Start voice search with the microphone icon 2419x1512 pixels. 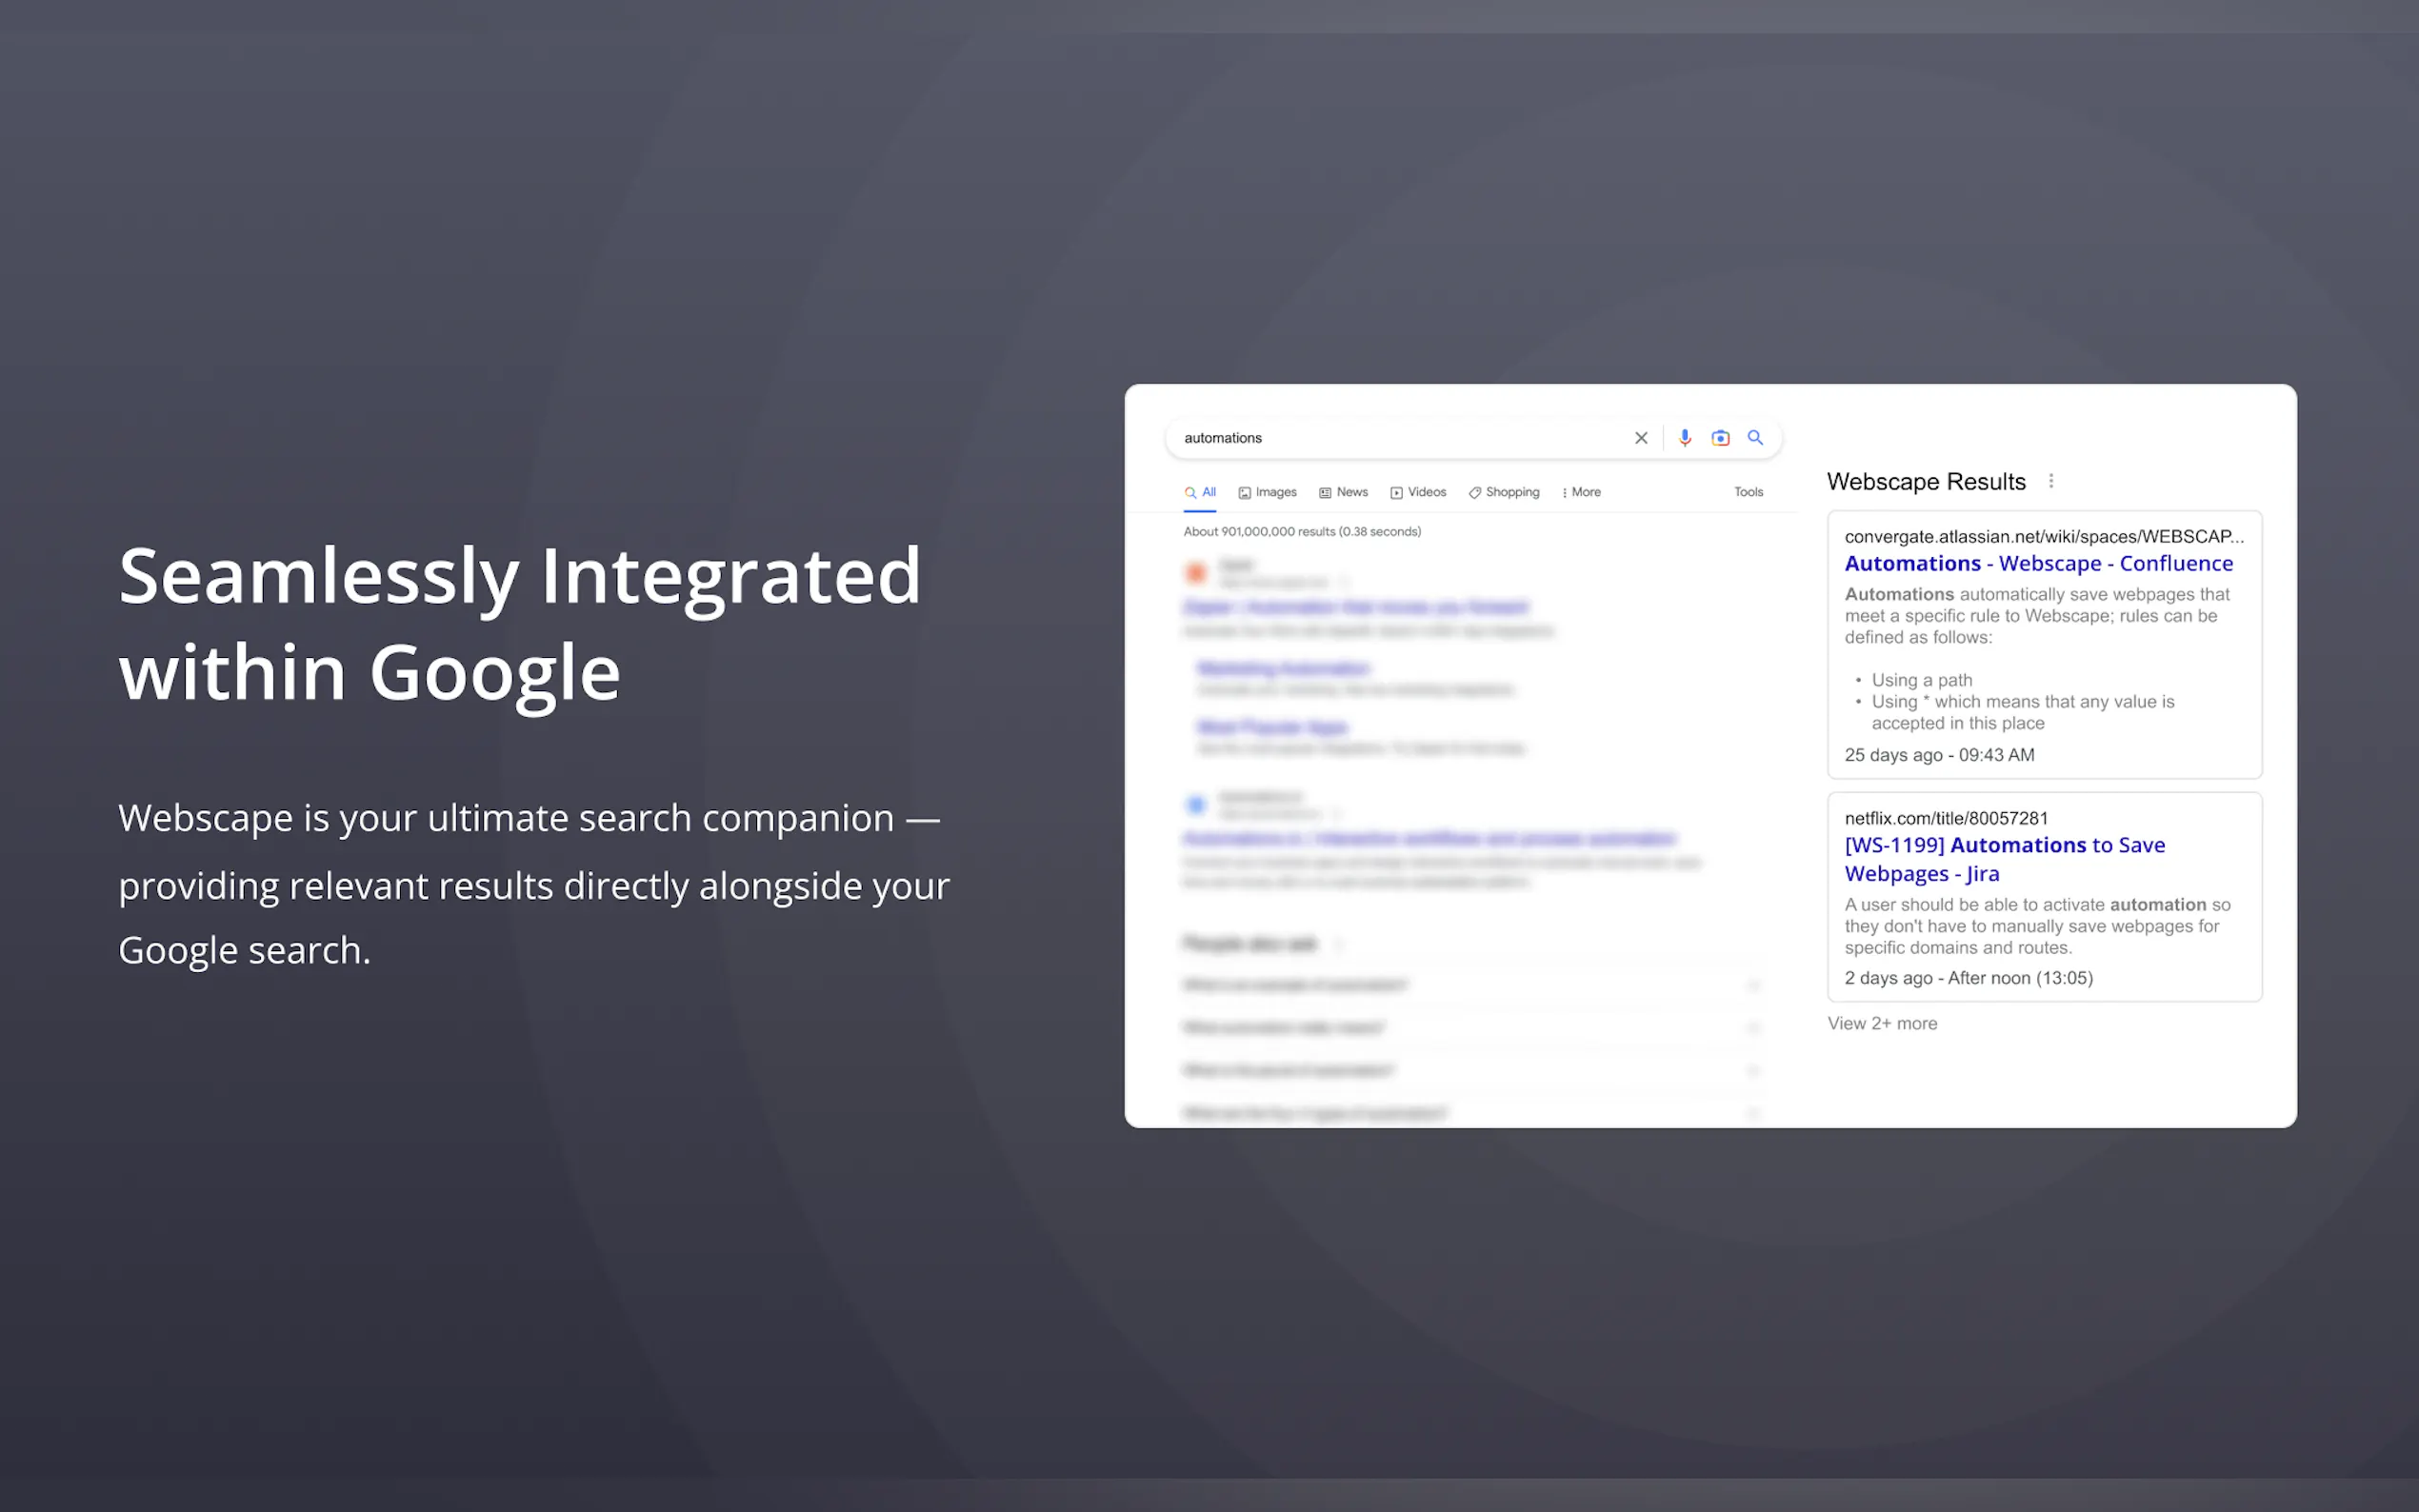click(1685, 438)
